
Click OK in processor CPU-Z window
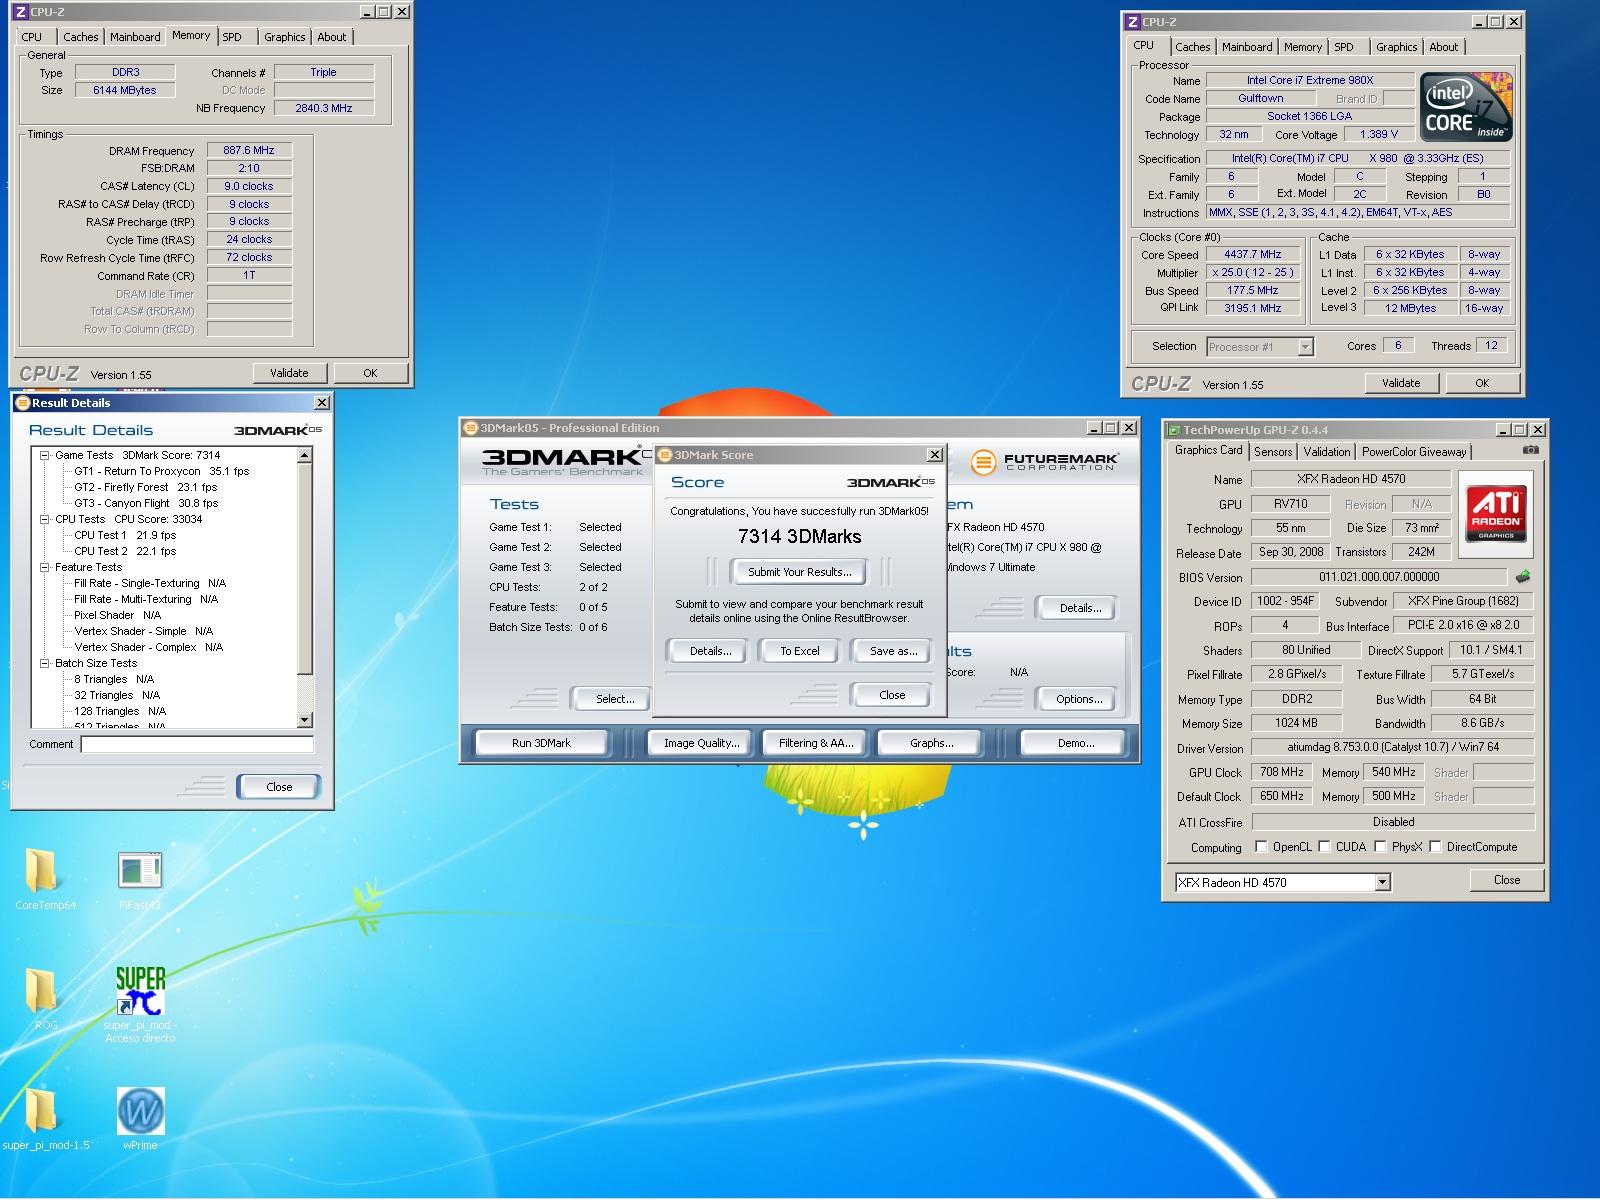[x=1482, y=383]
